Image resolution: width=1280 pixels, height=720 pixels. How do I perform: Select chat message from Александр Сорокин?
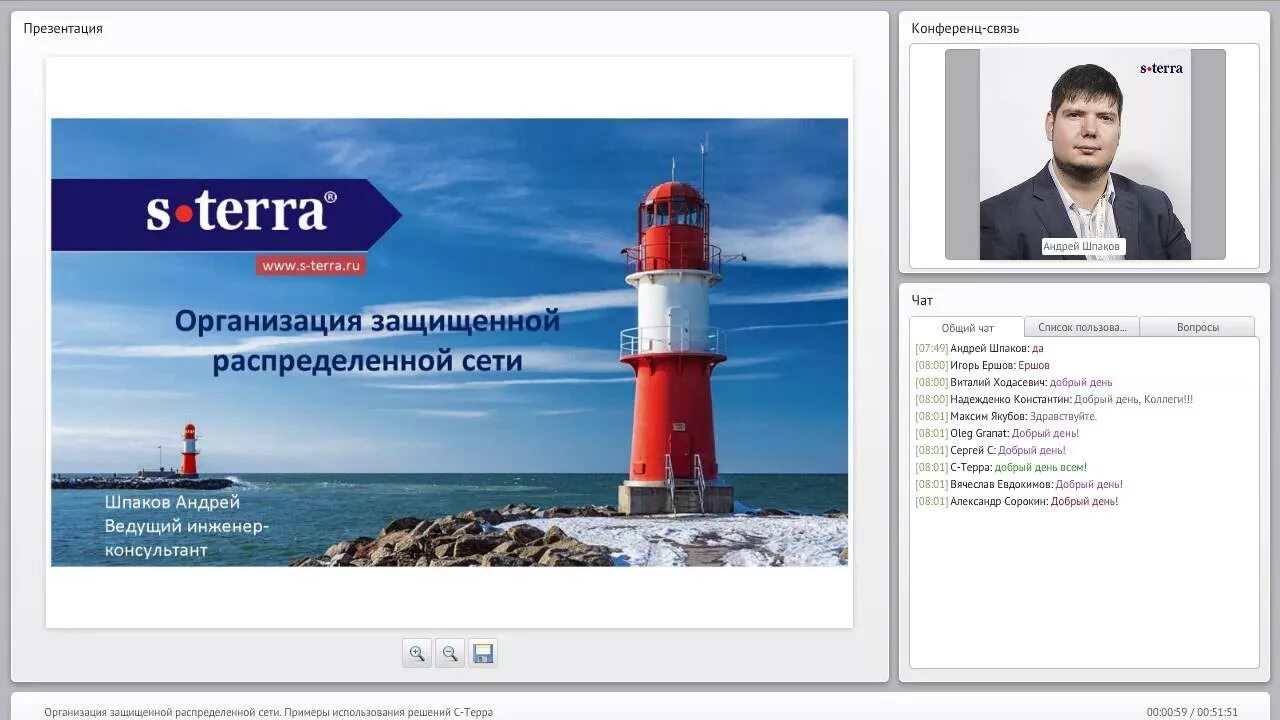tap(1016, 501)
